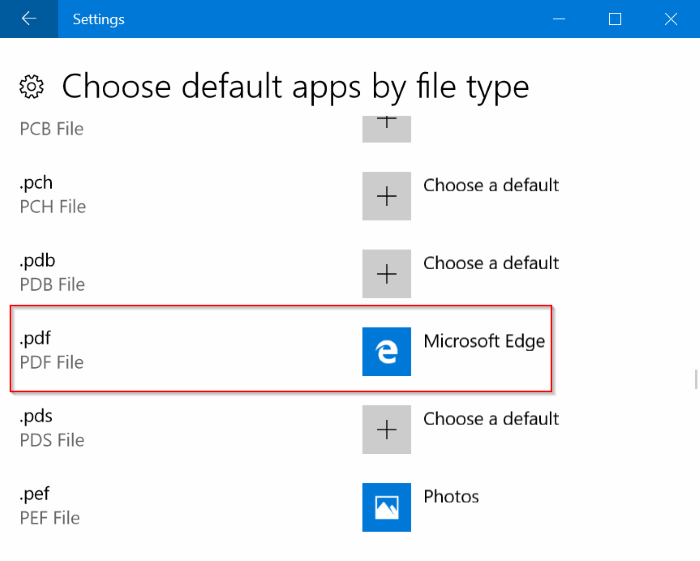Click the 'PEF File' description text

click(50, 518)
